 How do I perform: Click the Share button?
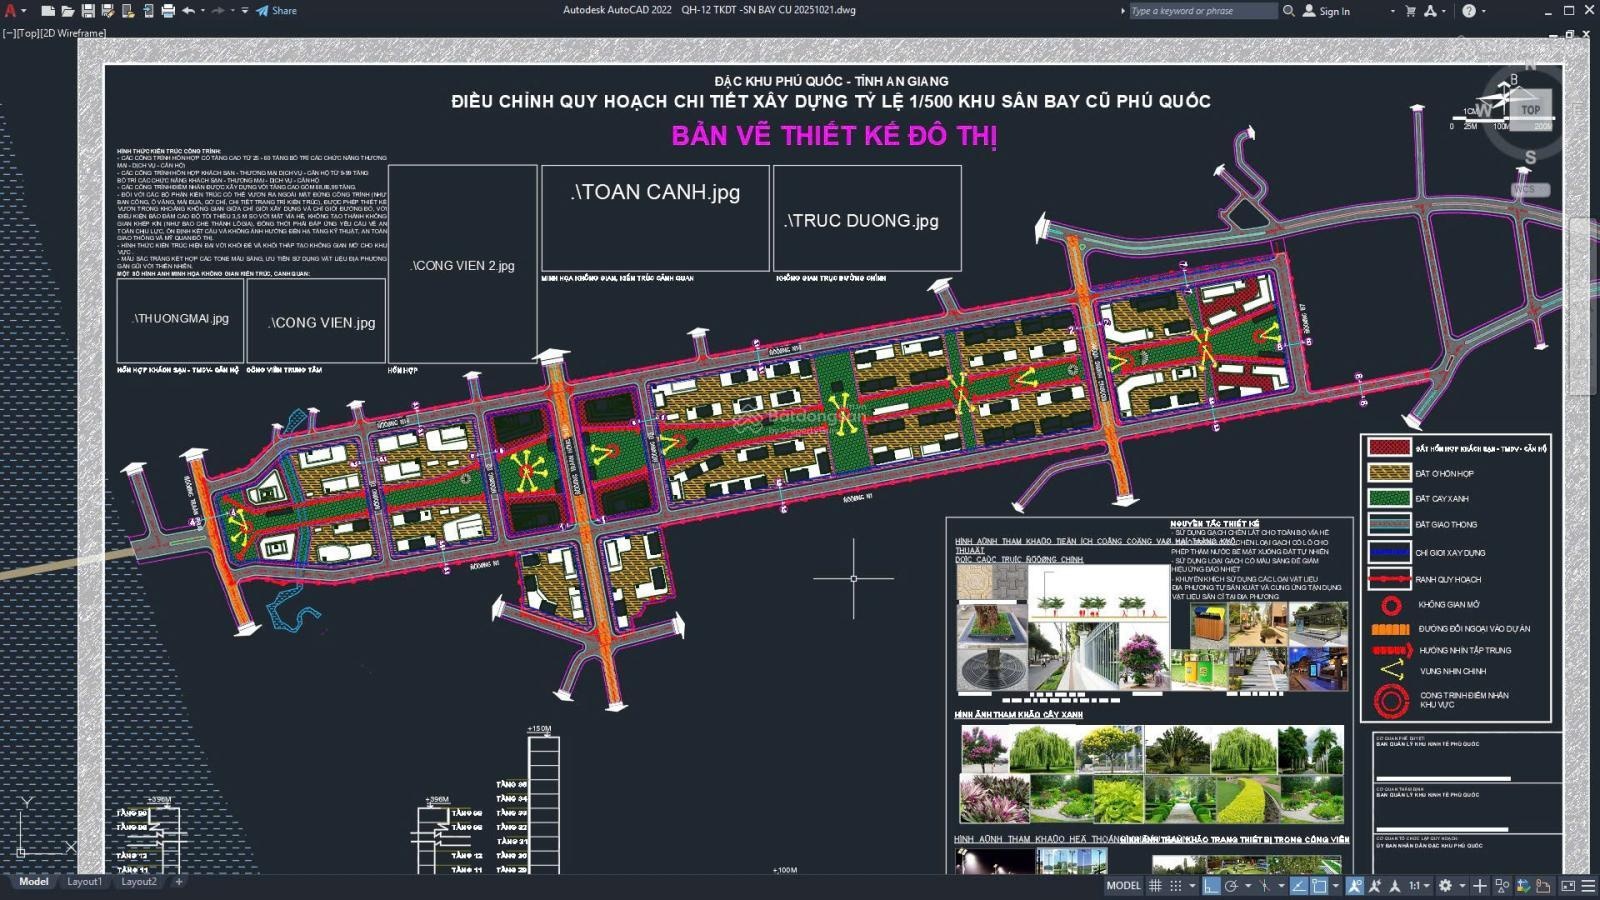277,11
